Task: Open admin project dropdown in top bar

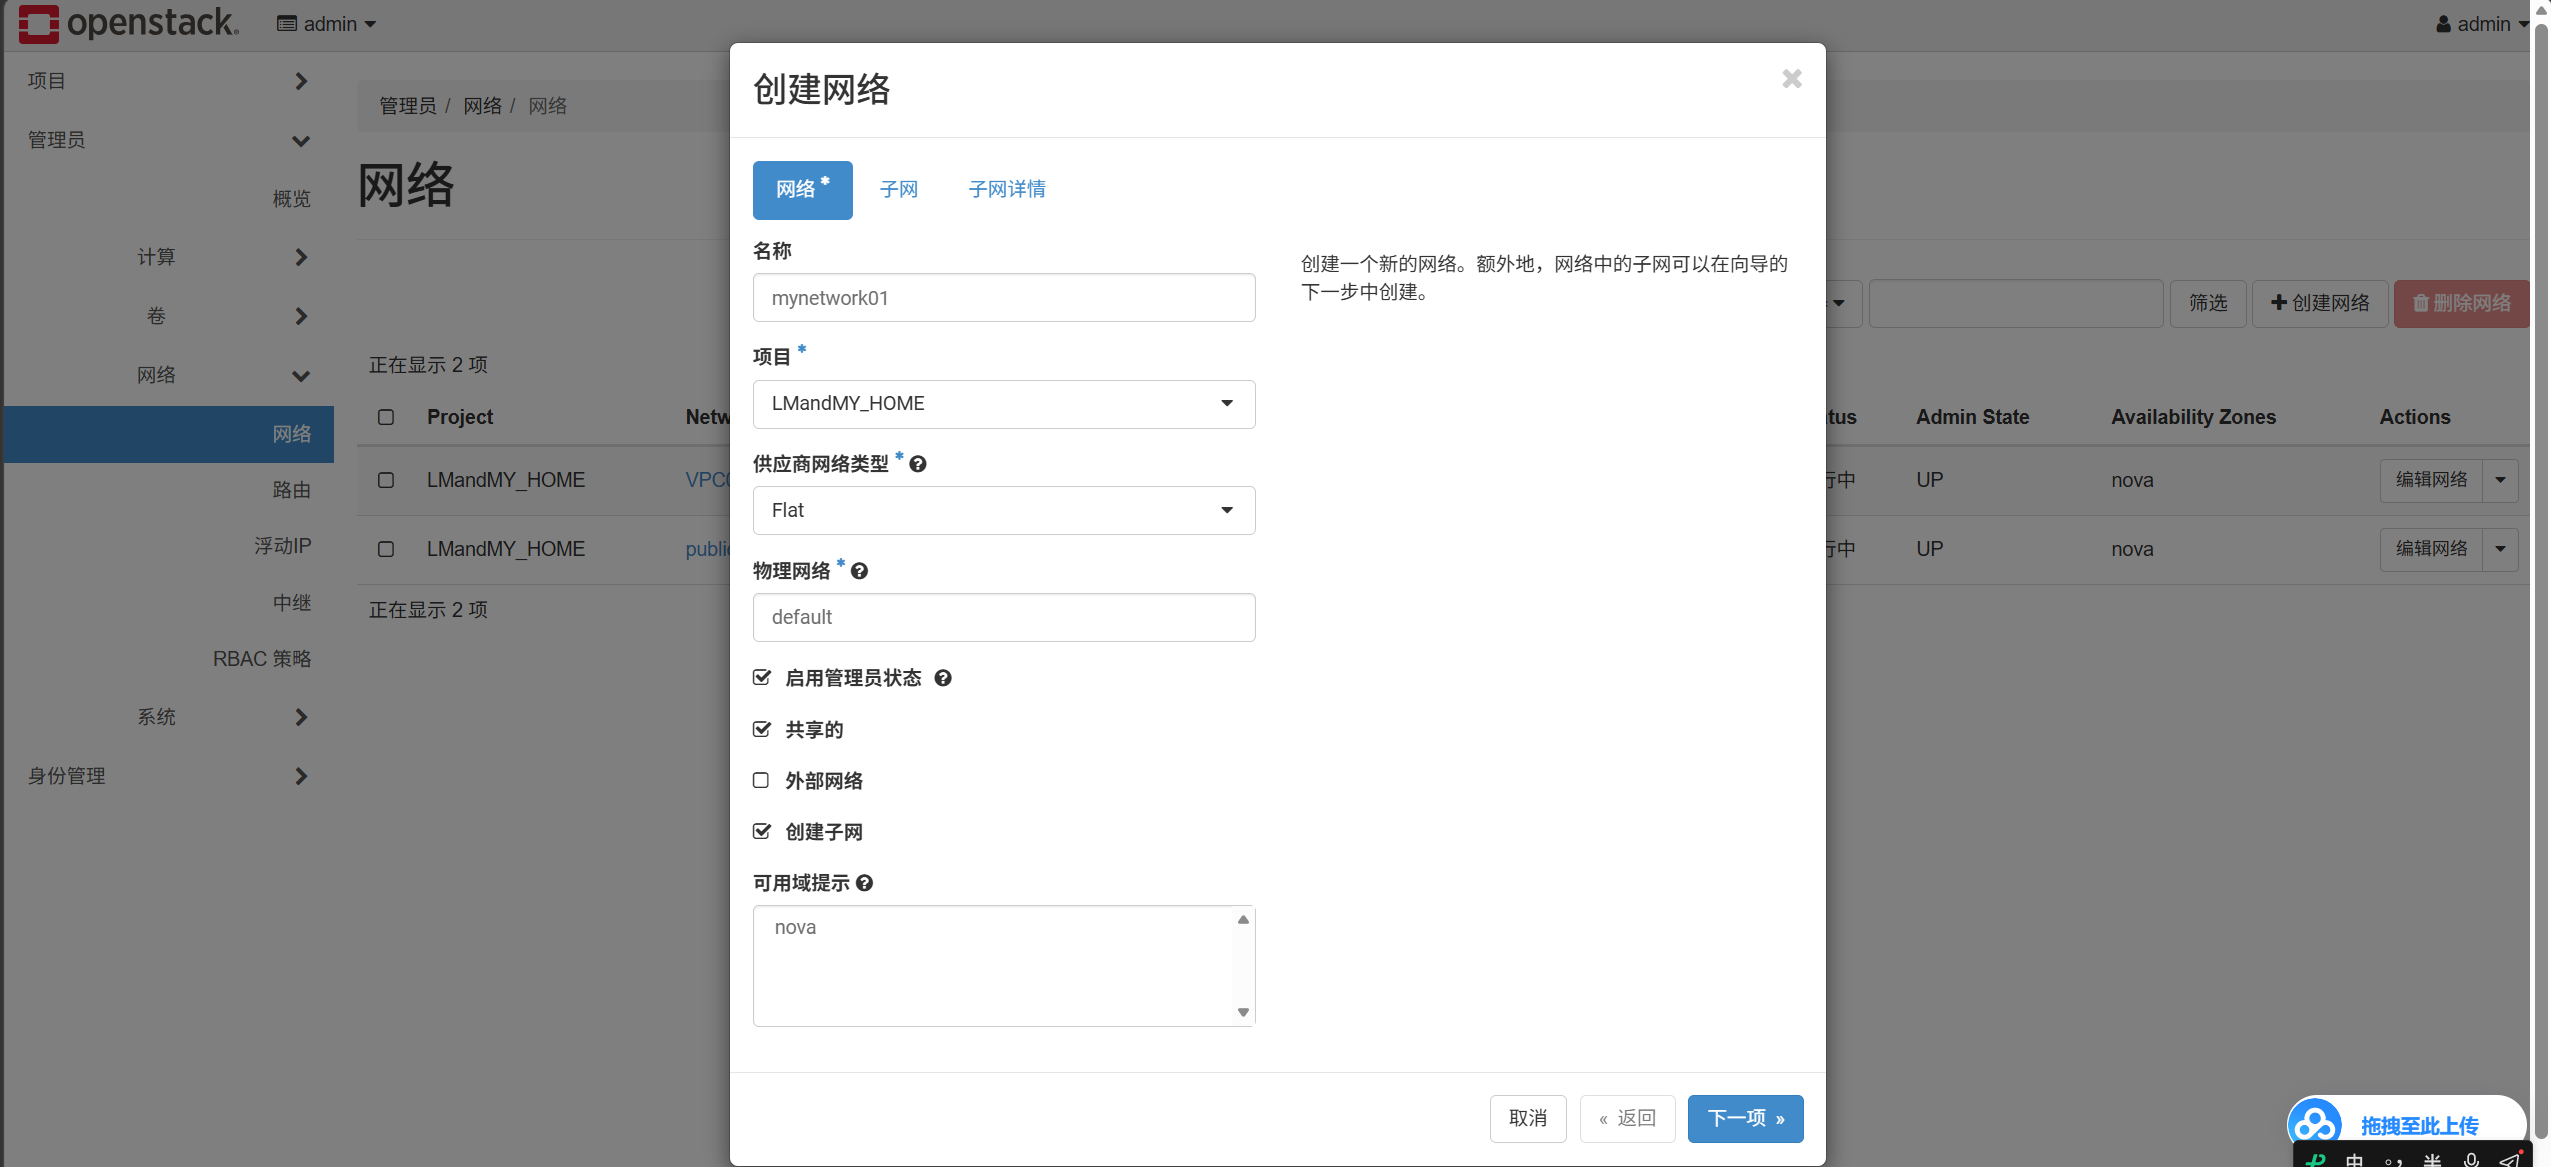Action: click(x=326, y=24)
